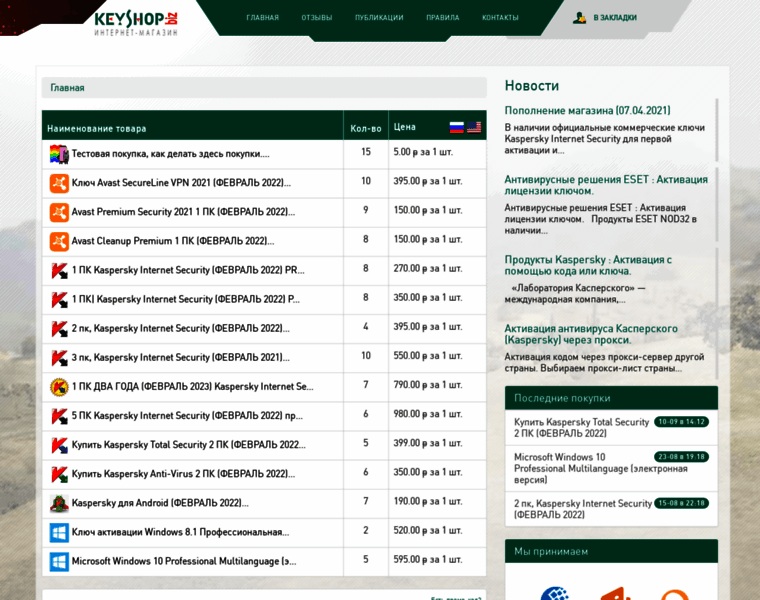Open Microsoft Windows 10 Professional Multilanguage product

point(184,561)
